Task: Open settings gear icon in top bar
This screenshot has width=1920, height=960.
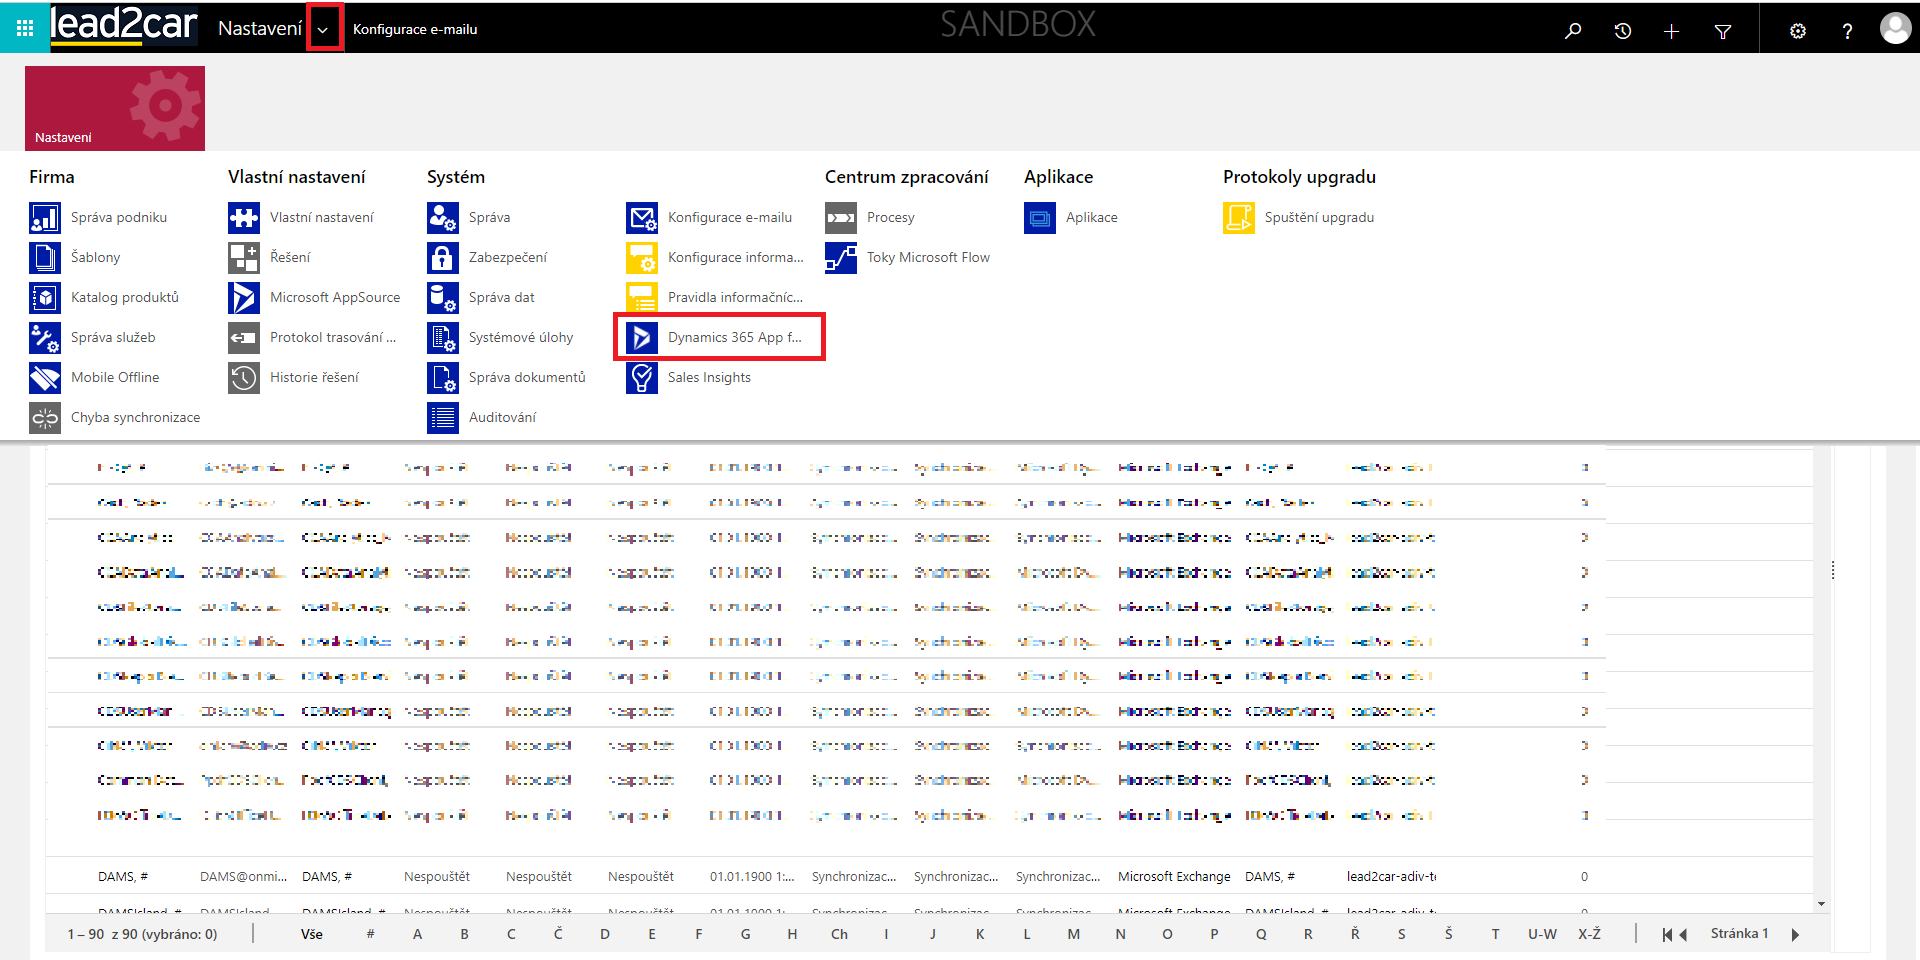Action: [1797, 31]
